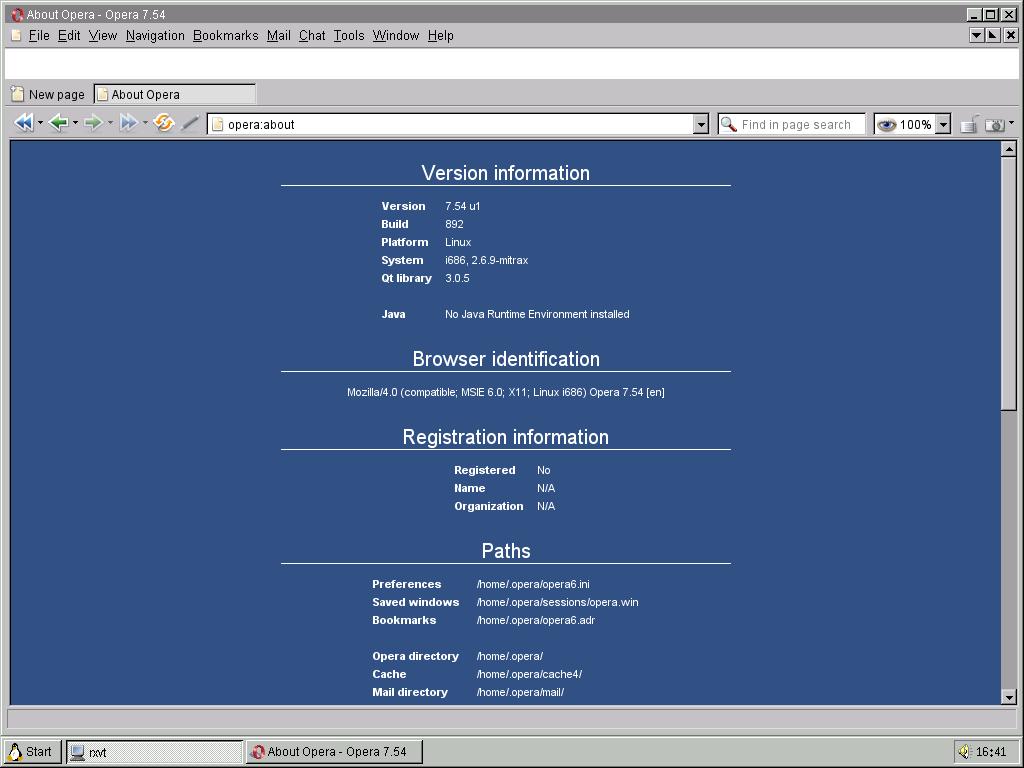This screenshot has height=768, width=1024.
Task: Click Platform value Linux
Action: (458, 242)
